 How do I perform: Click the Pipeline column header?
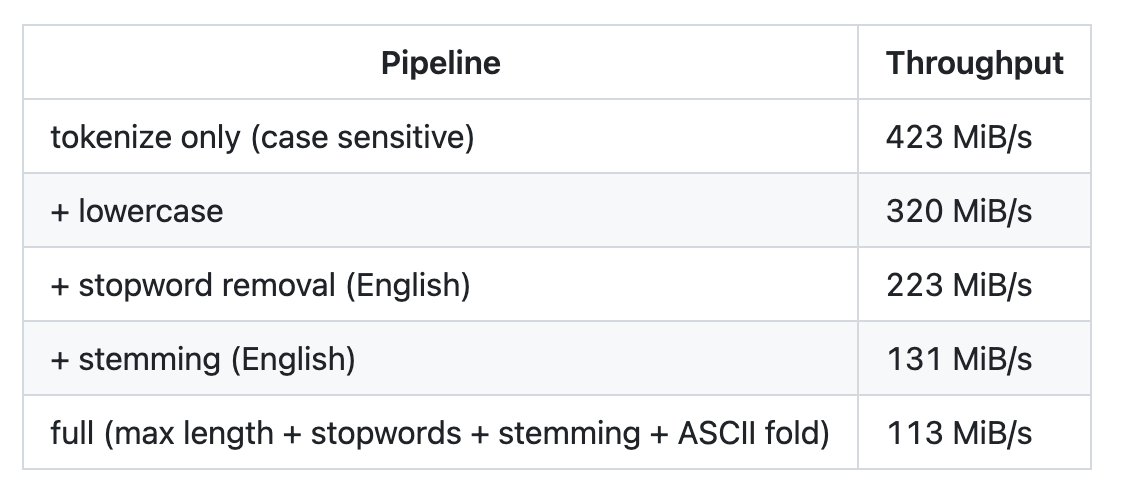click(440, 62)
